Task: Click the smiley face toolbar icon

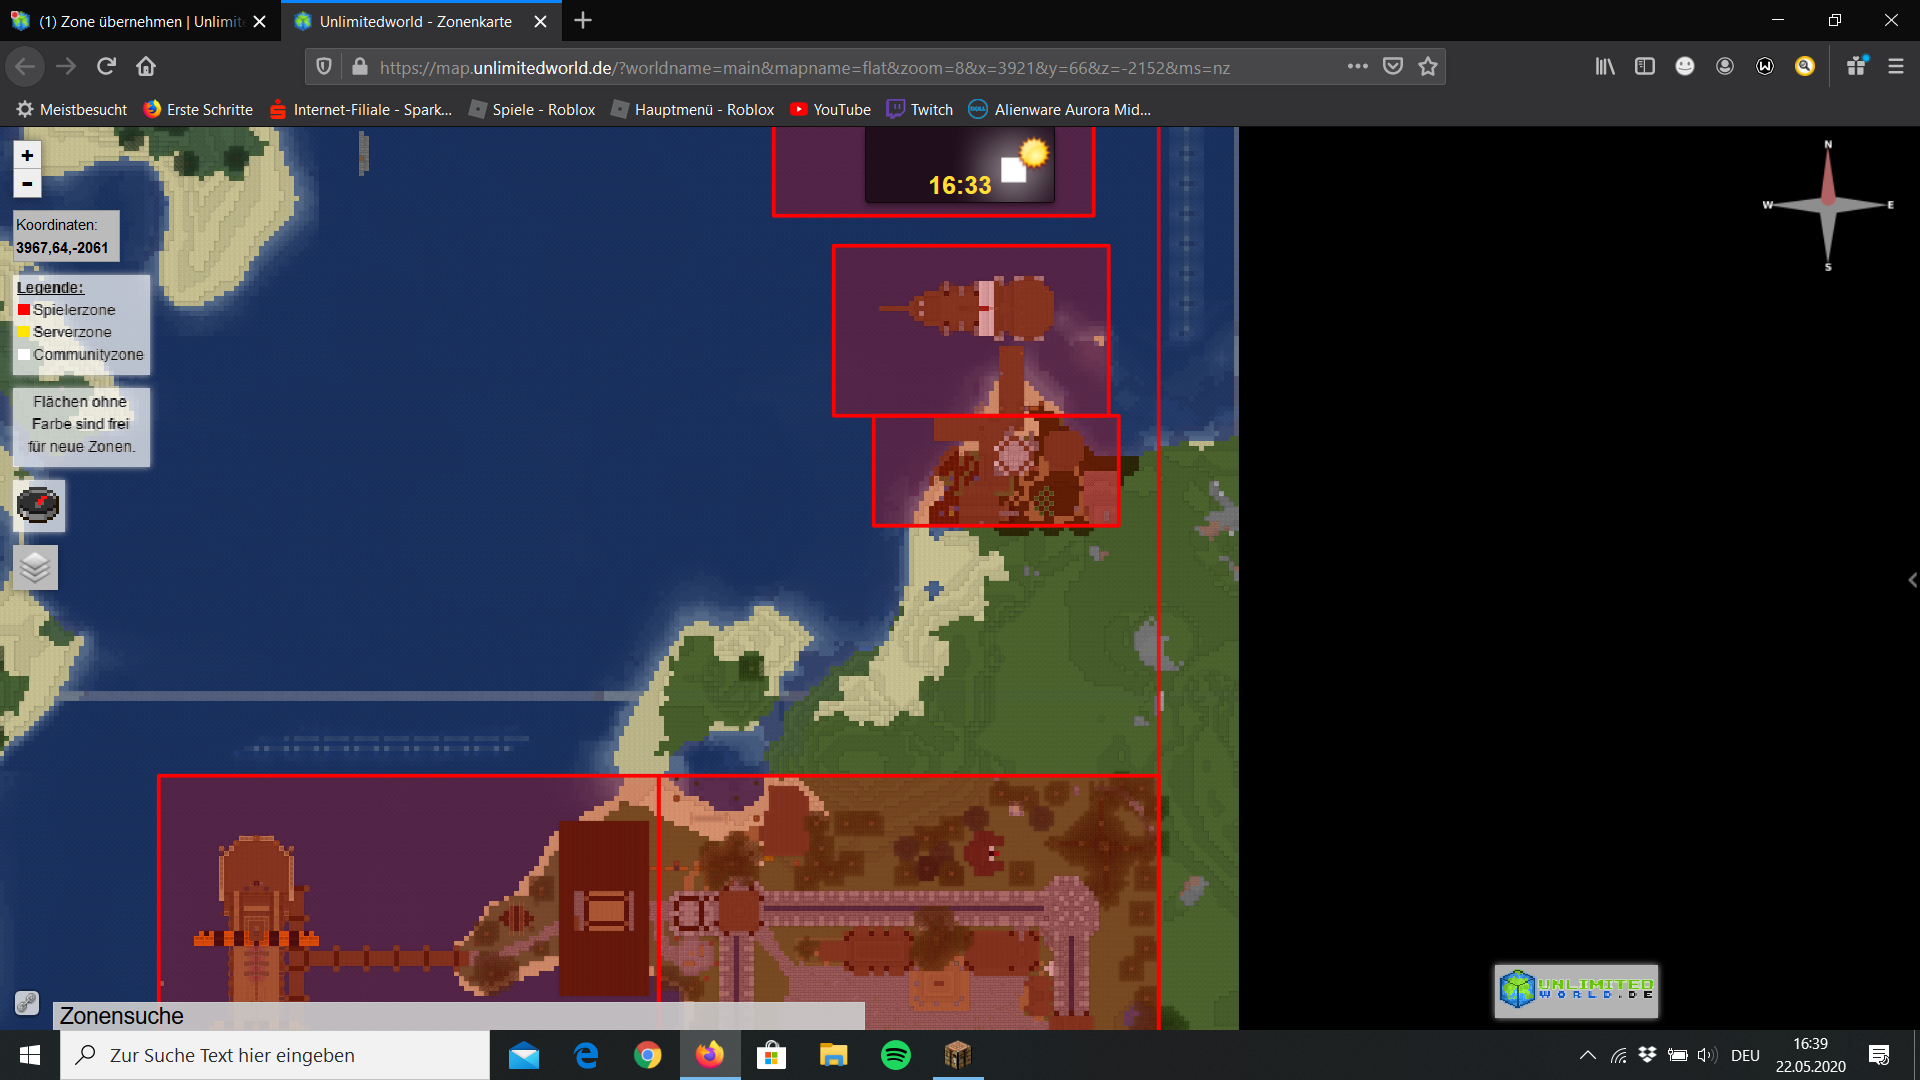Action: tap(1685, 66)
